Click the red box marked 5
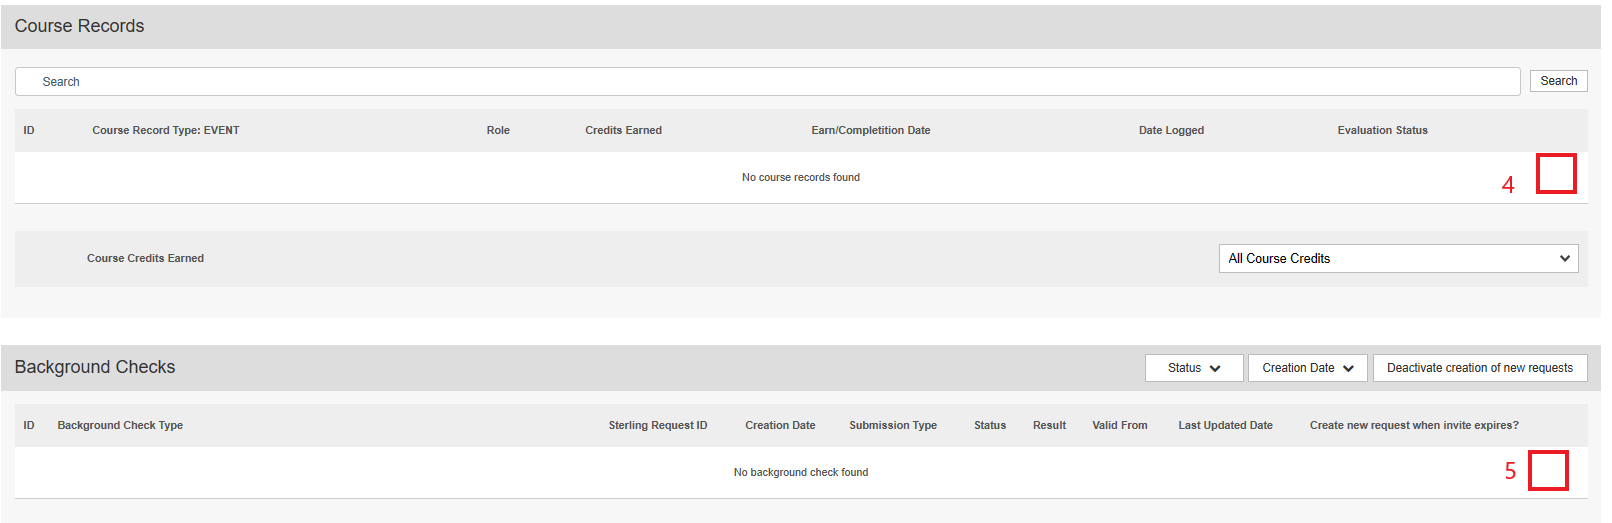The image size is (1612, 523). point(1548,470)
